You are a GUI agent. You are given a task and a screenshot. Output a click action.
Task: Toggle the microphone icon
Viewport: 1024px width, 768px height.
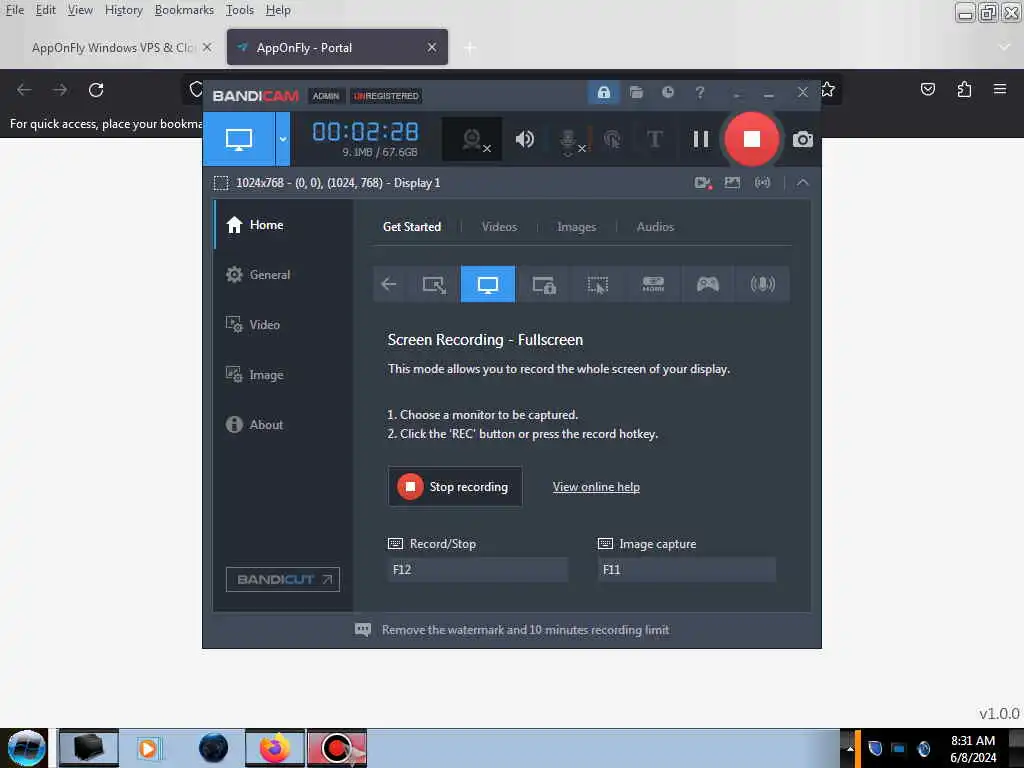569,140
